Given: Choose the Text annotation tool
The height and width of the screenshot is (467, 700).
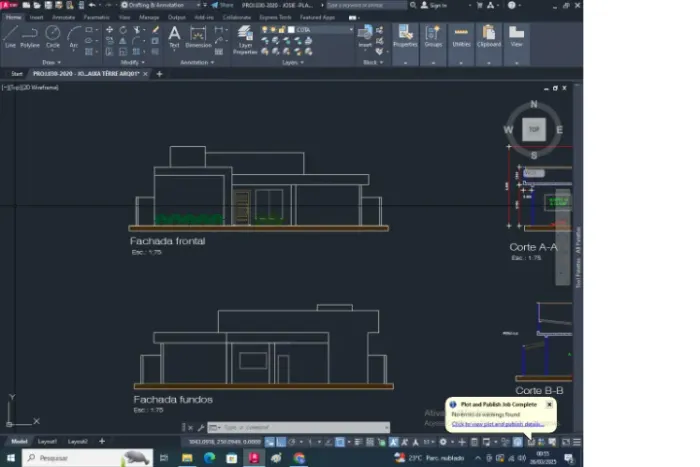Looking at the screenshot, I should pyautogui.click(x=174, y=36).
